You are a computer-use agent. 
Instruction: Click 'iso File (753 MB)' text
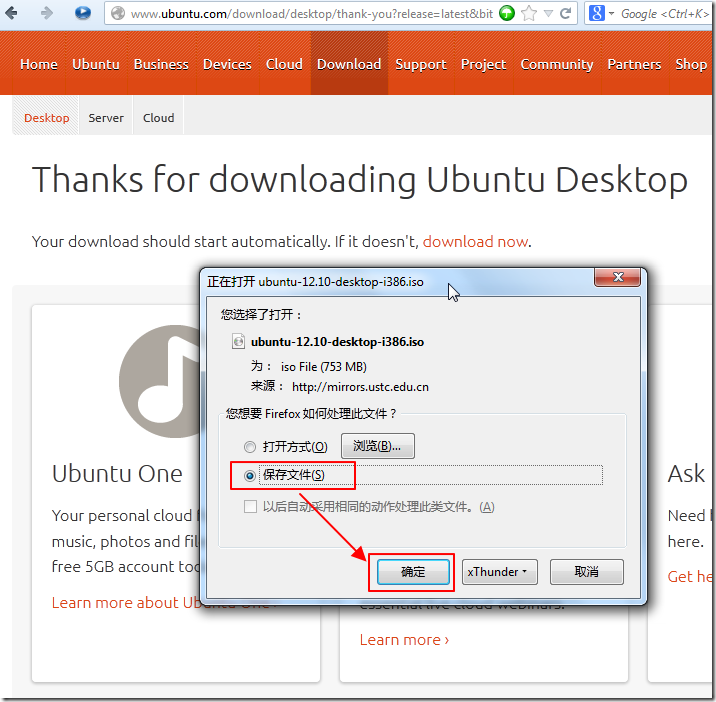(324, 367)
